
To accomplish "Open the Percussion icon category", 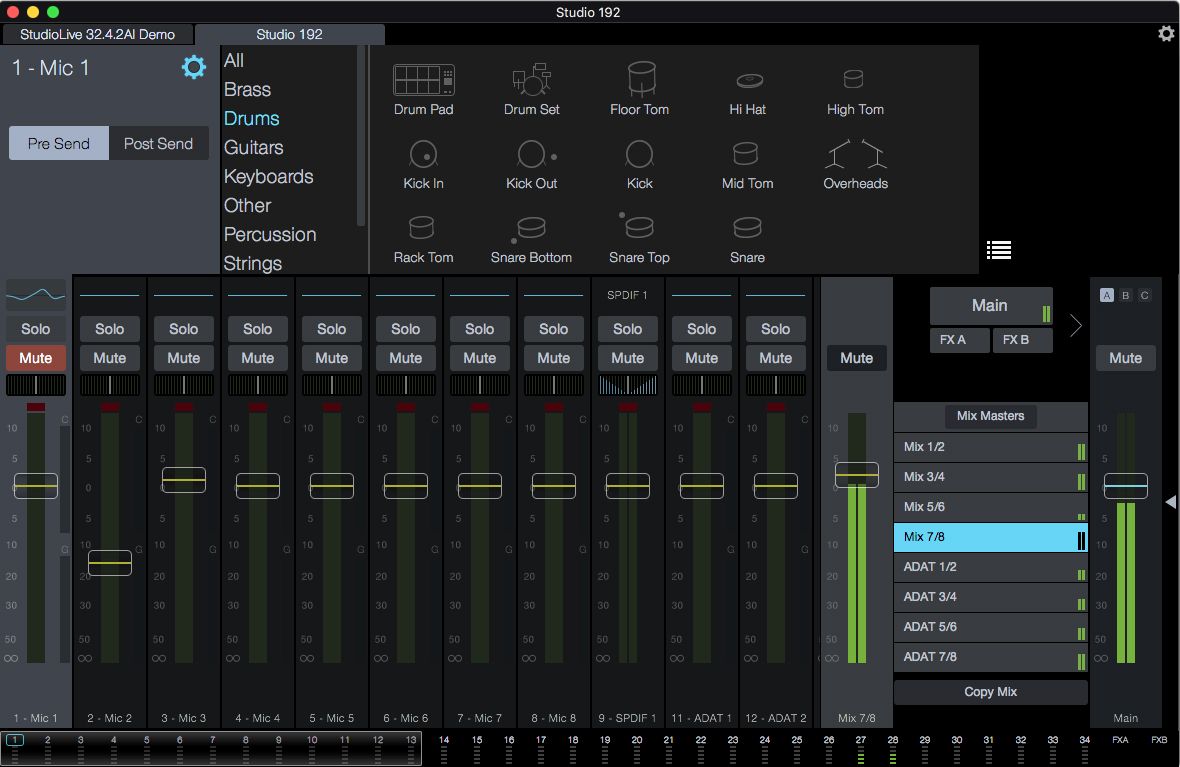I will (270, 235).
